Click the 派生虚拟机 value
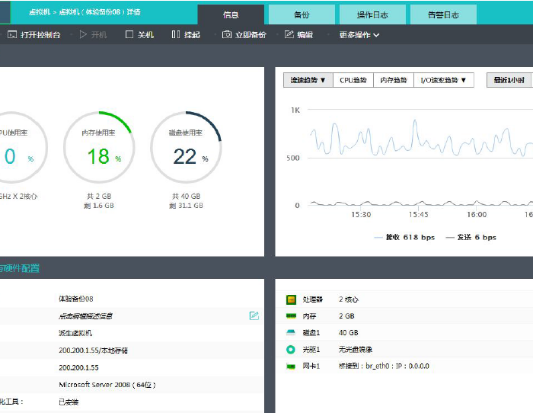The image size is (534, 413). pyautogui.click(x=75, y=333)
